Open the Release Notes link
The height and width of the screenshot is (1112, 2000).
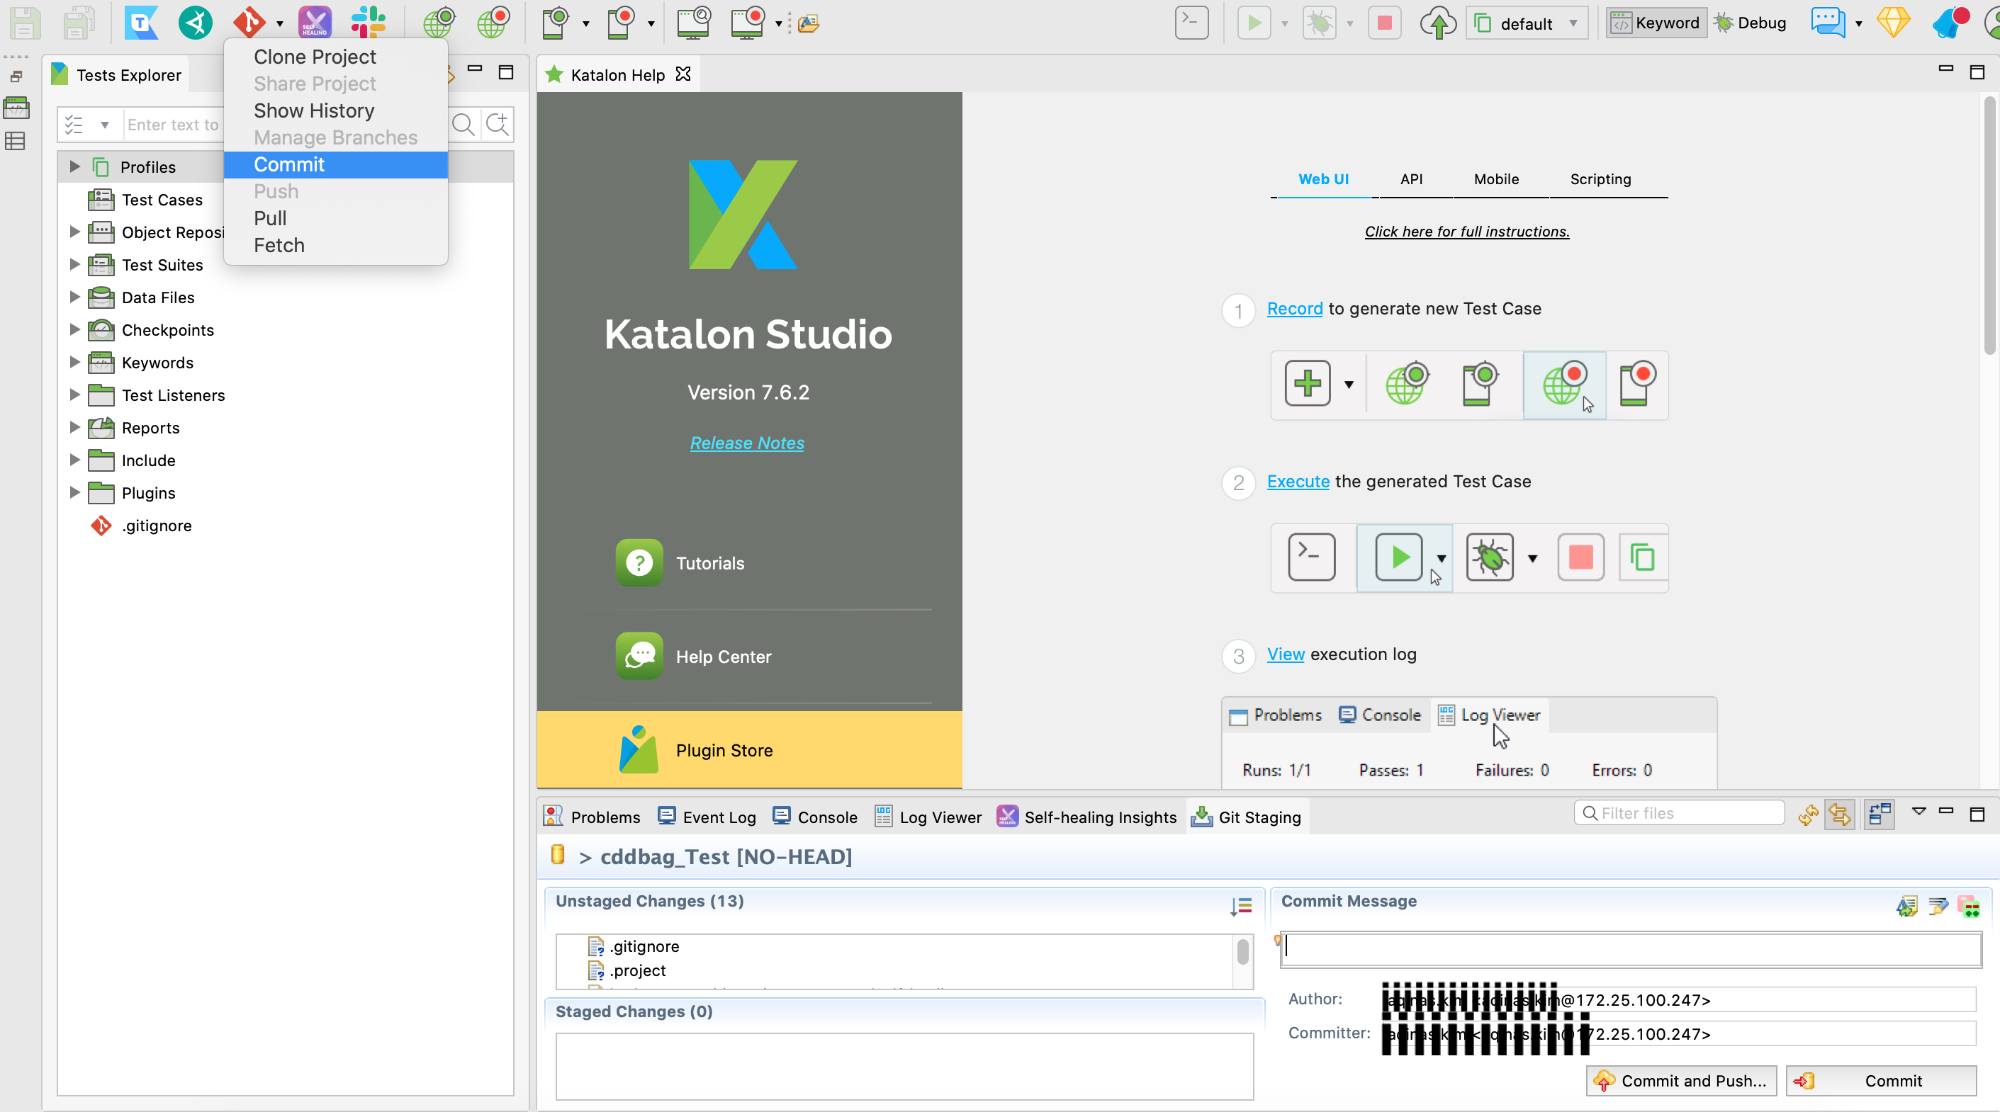click(747, 443)
